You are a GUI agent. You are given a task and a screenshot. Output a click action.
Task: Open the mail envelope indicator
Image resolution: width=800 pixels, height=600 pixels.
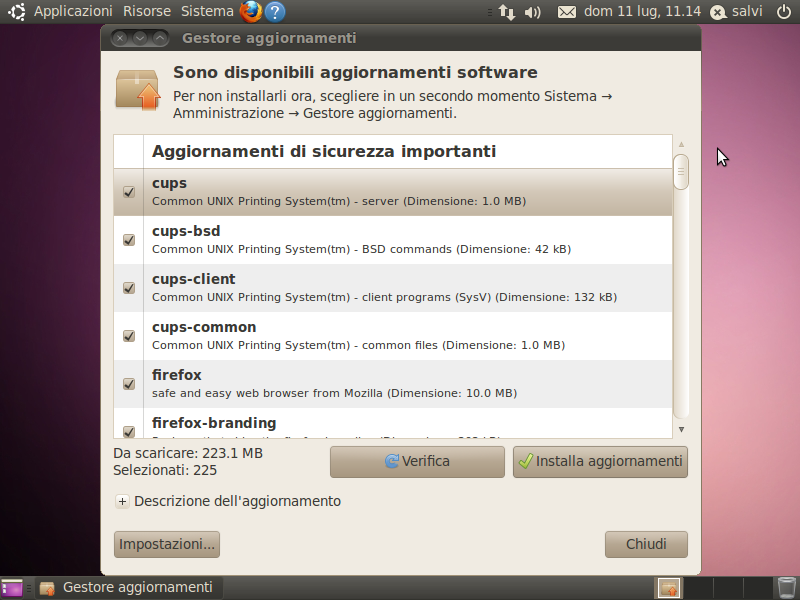coord(566,12)
